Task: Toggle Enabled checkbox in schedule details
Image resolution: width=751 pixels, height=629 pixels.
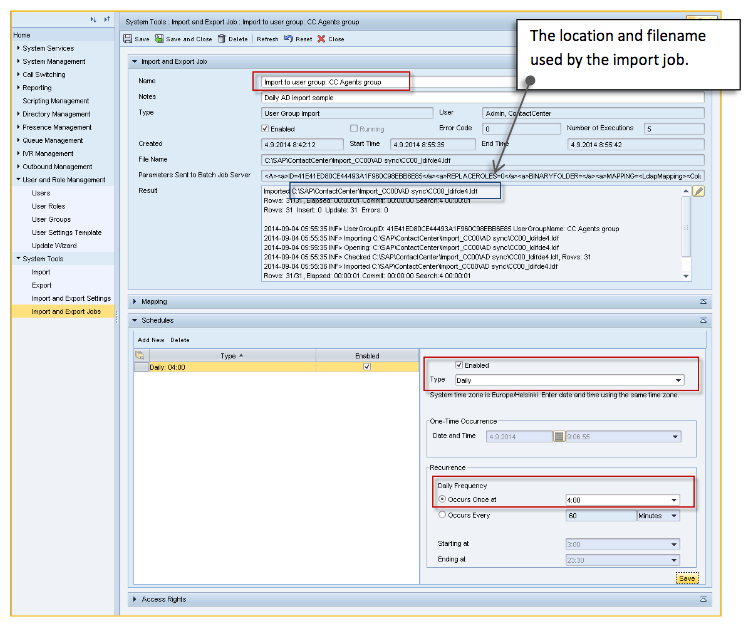Action: pos(459,365)
